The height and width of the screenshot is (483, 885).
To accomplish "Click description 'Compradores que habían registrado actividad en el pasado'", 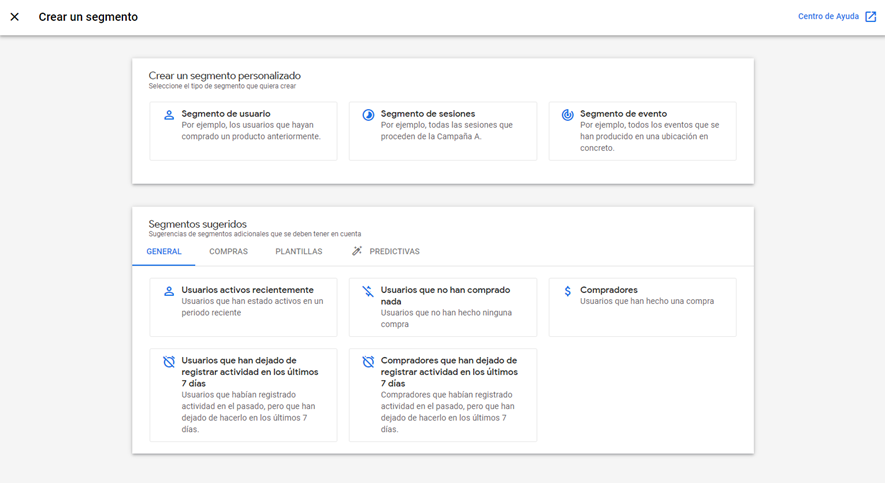I will 448,412.
